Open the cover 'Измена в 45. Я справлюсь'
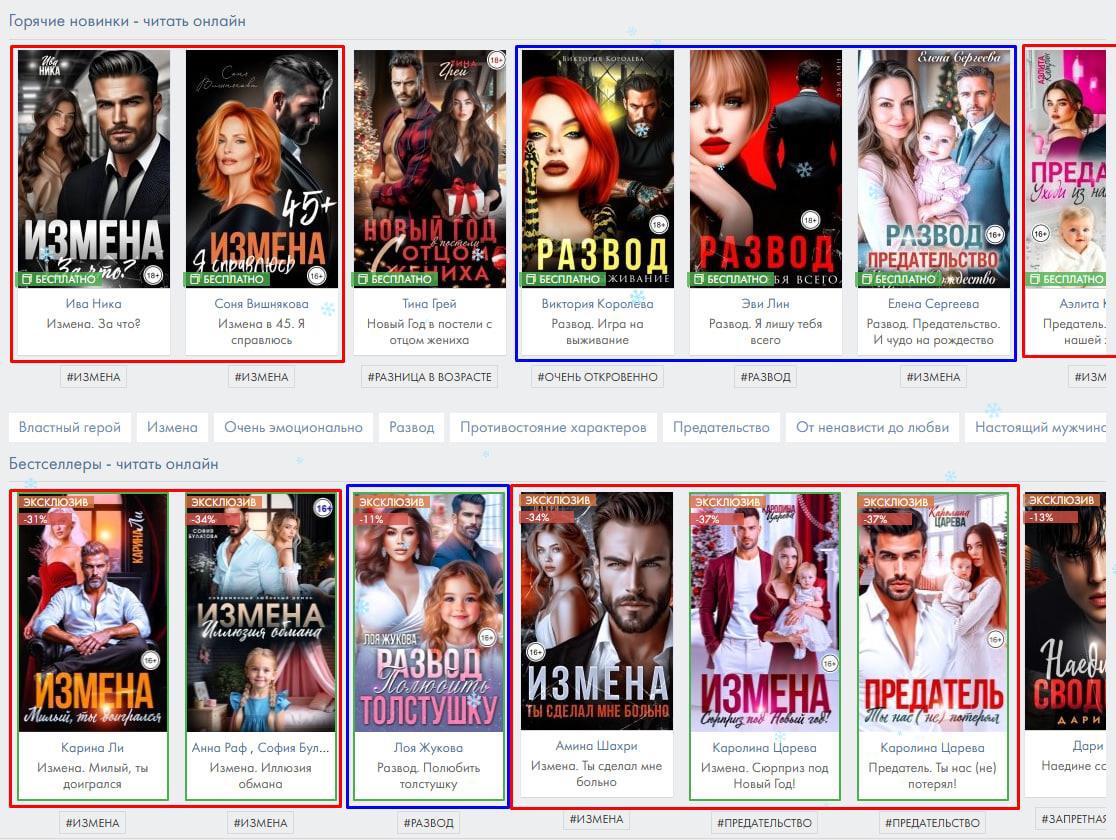 (262, 169)
